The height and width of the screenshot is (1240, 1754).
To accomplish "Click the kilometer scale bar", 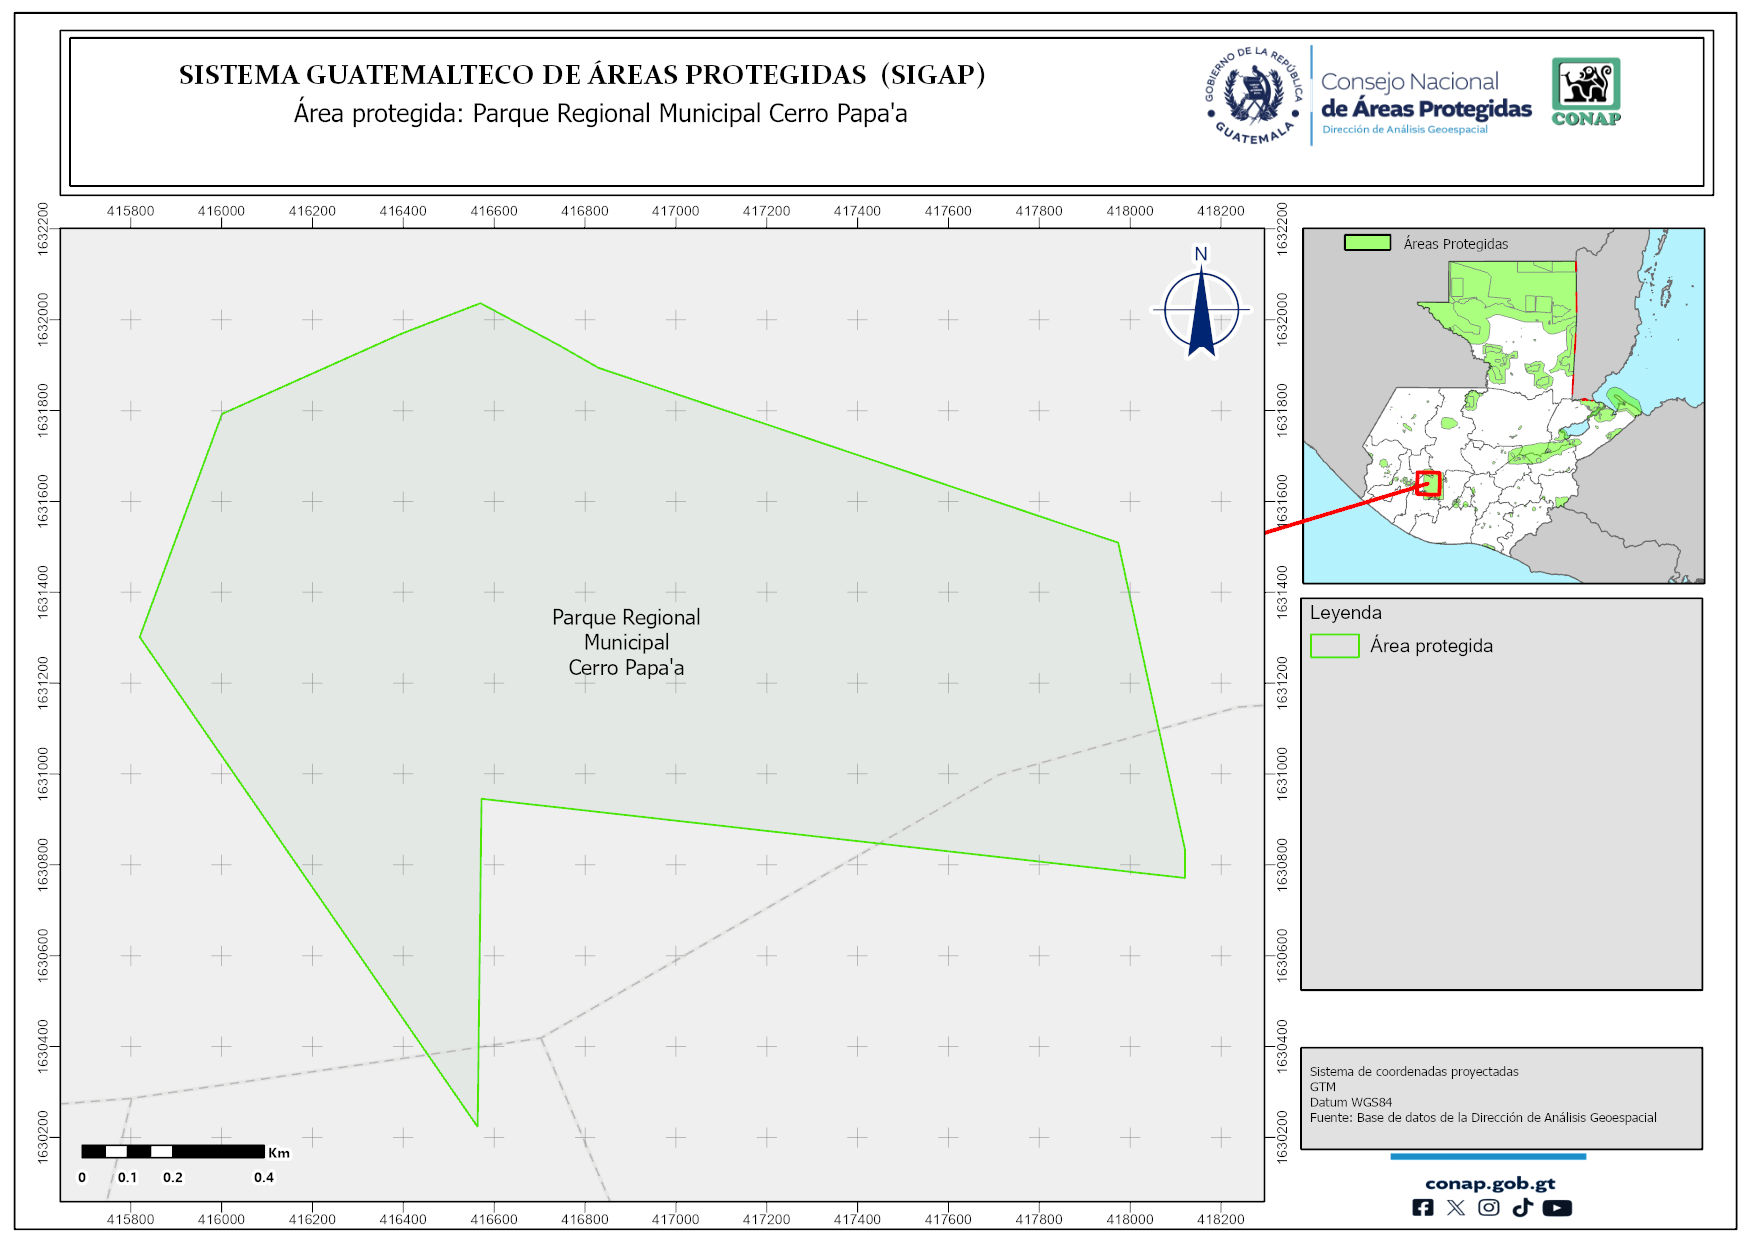I will 172,1152.
